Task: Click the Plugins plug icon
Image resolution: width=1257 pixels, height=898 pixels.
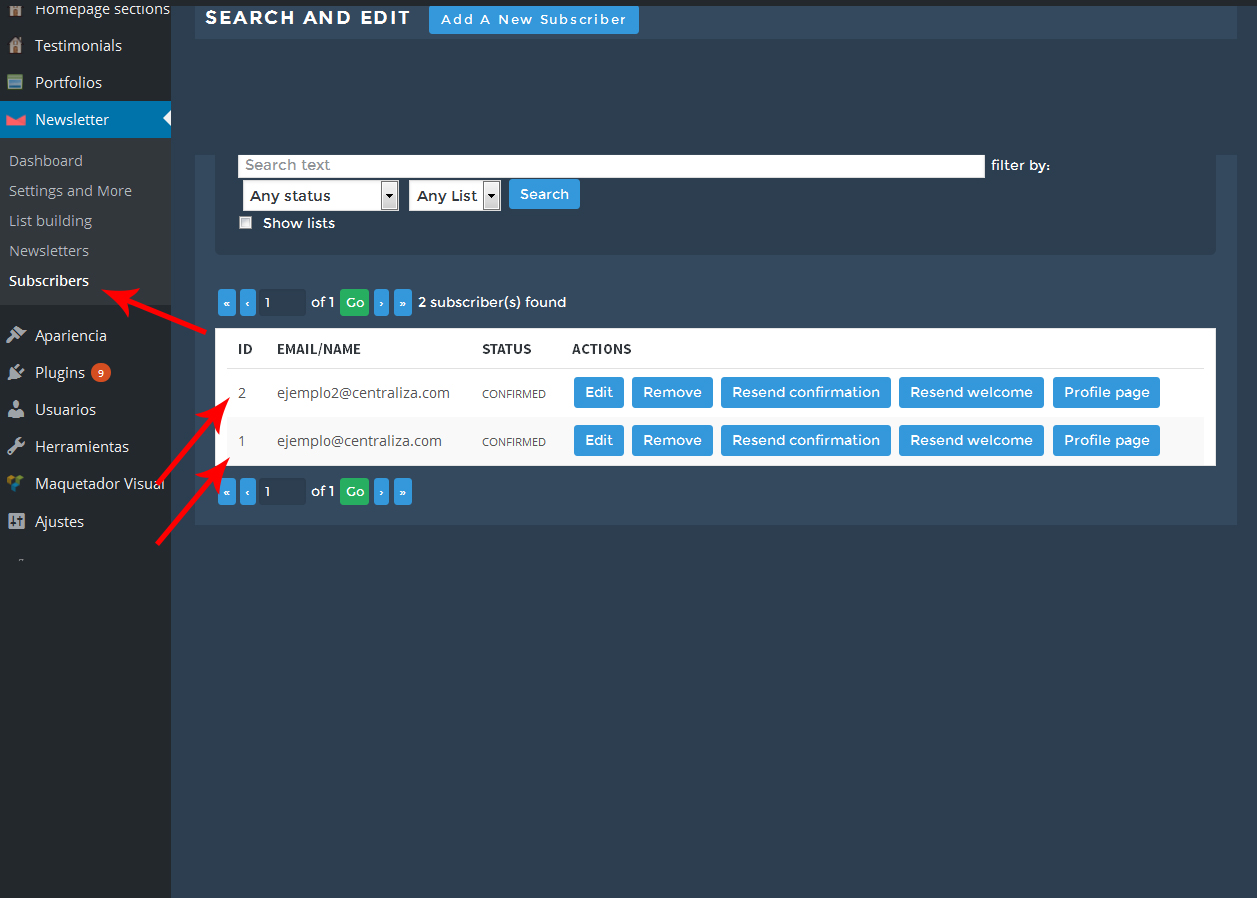Action: pos(15,373)
